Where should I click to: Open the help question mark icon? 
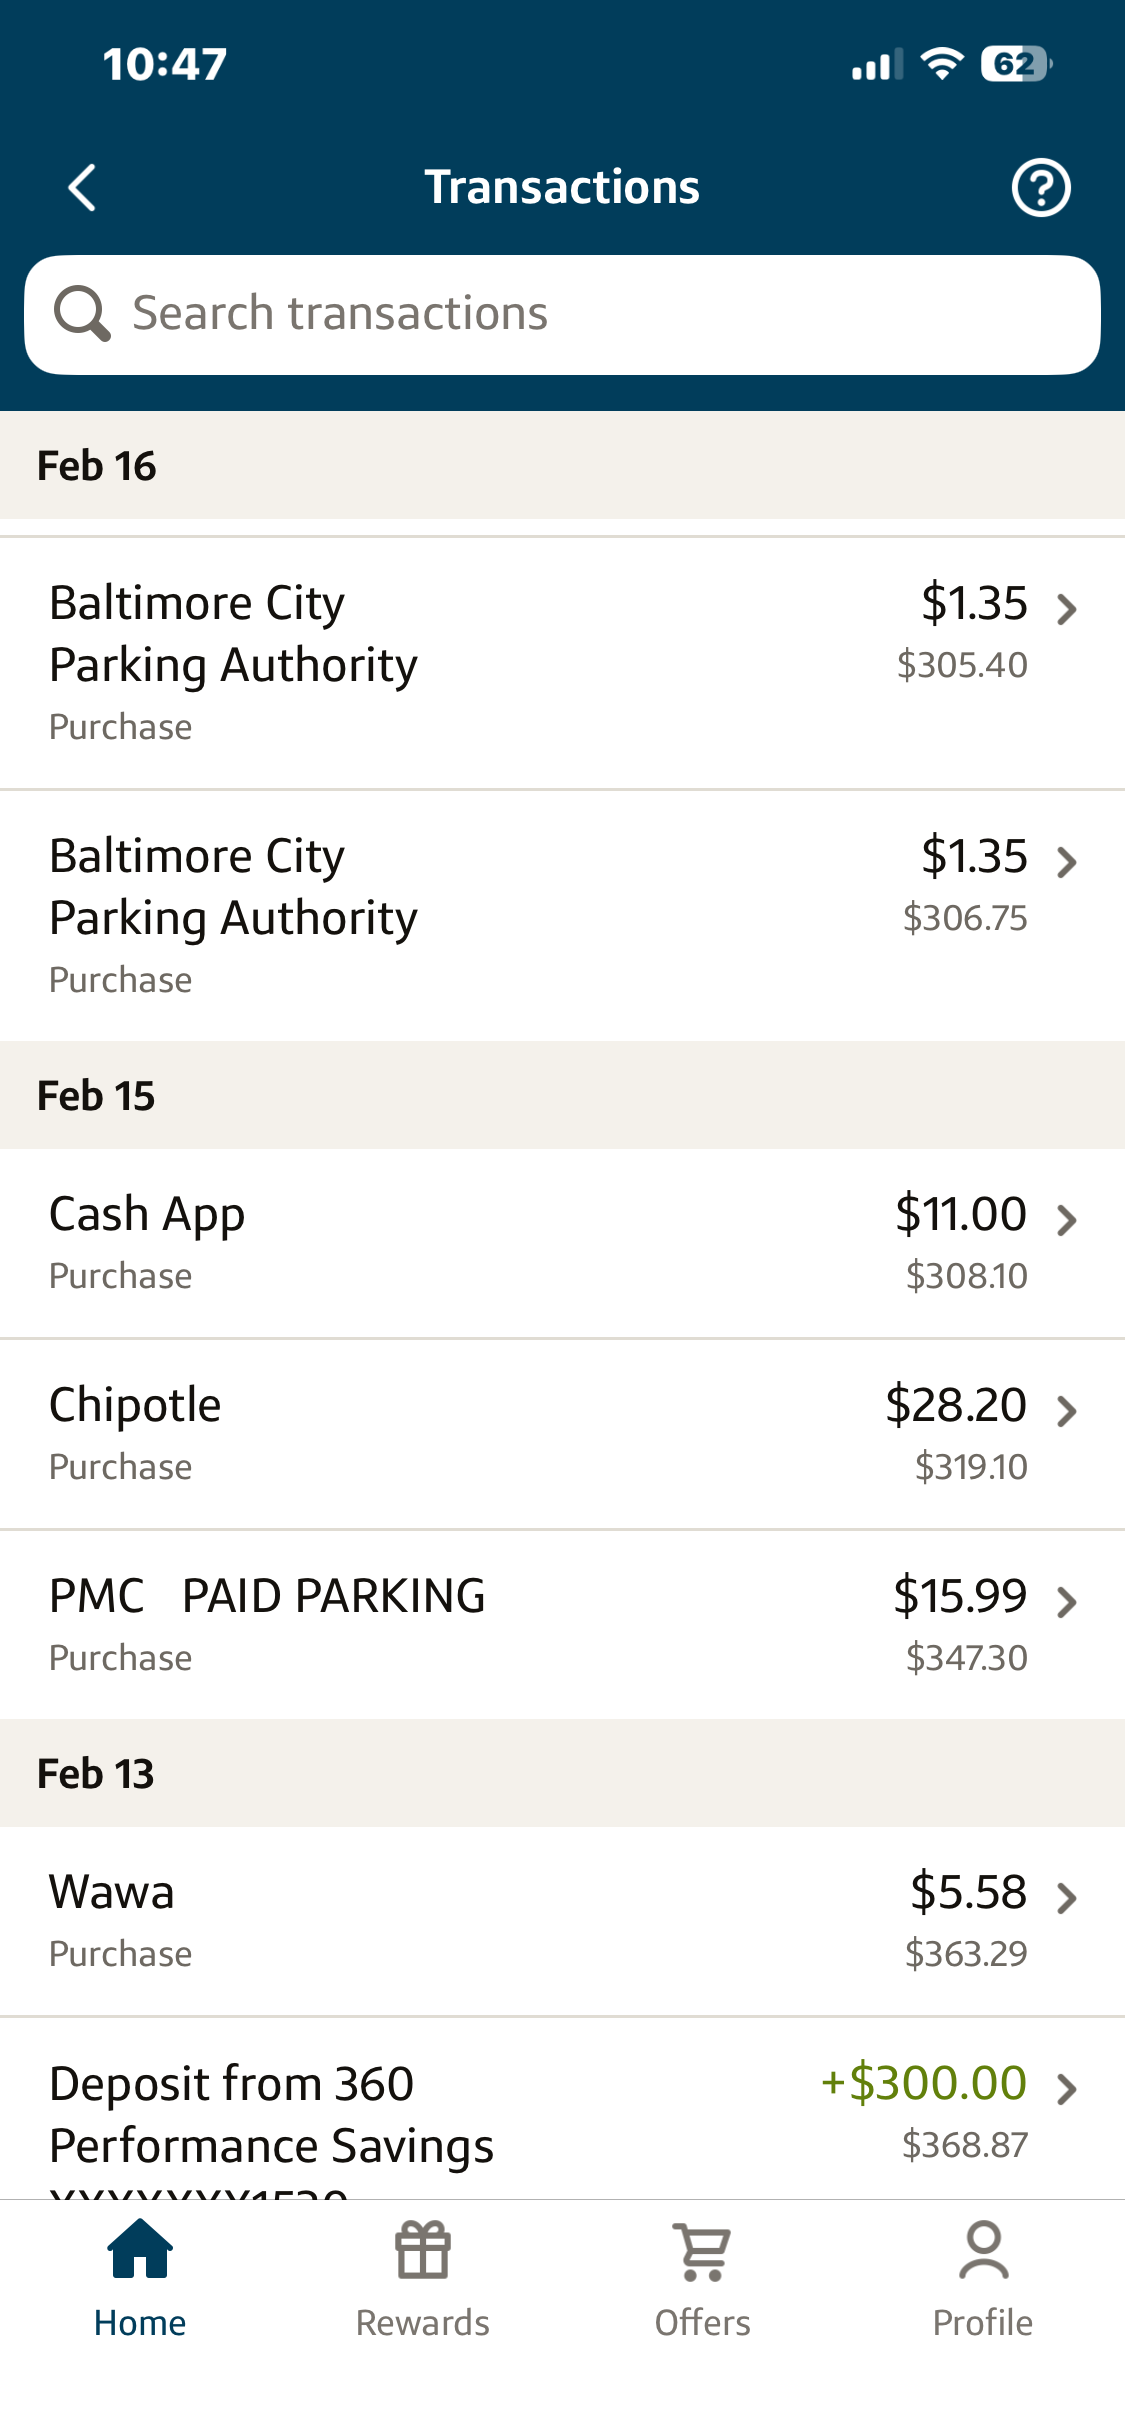[1041, 187]
